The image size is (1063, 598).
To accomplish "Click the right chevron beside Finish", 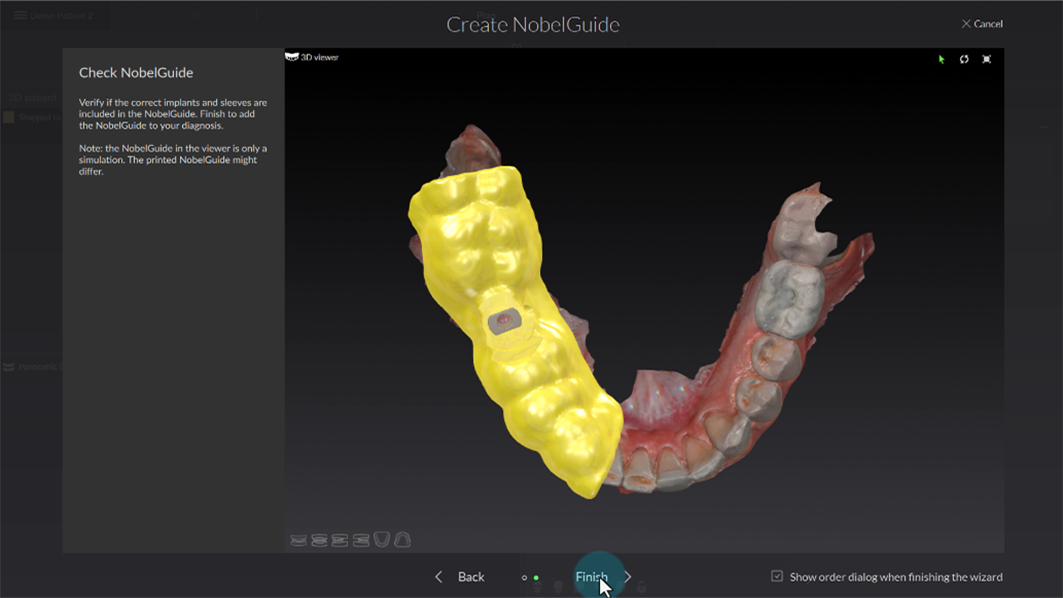I will tap(628, 577).
